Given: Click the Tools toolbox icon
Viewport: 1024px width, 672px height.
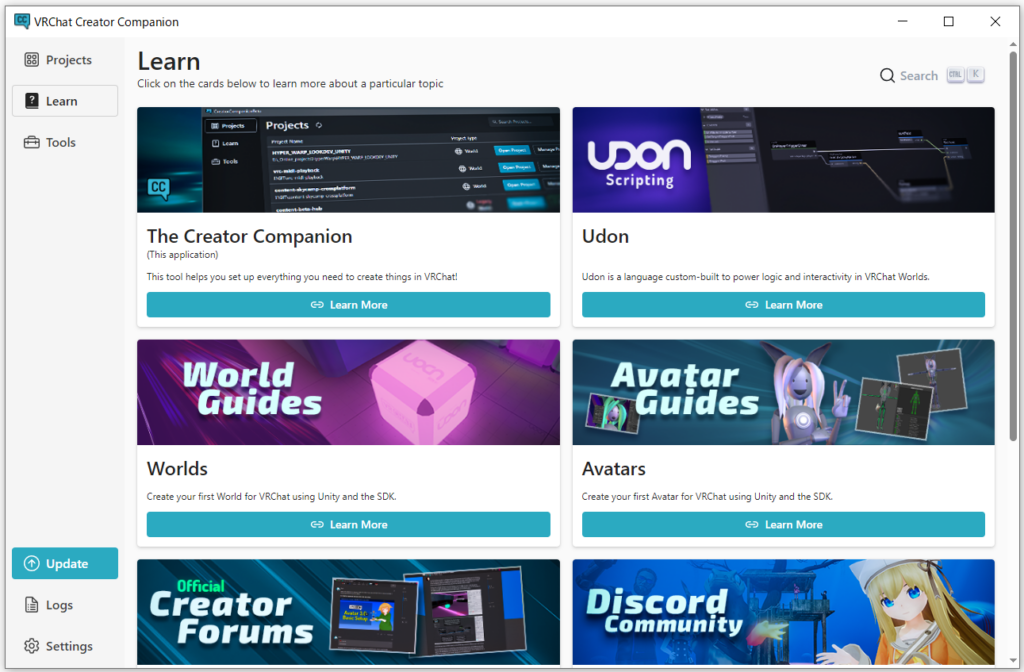Looking at the screenshot, I should pyautogui.click(x=31, y=142).
